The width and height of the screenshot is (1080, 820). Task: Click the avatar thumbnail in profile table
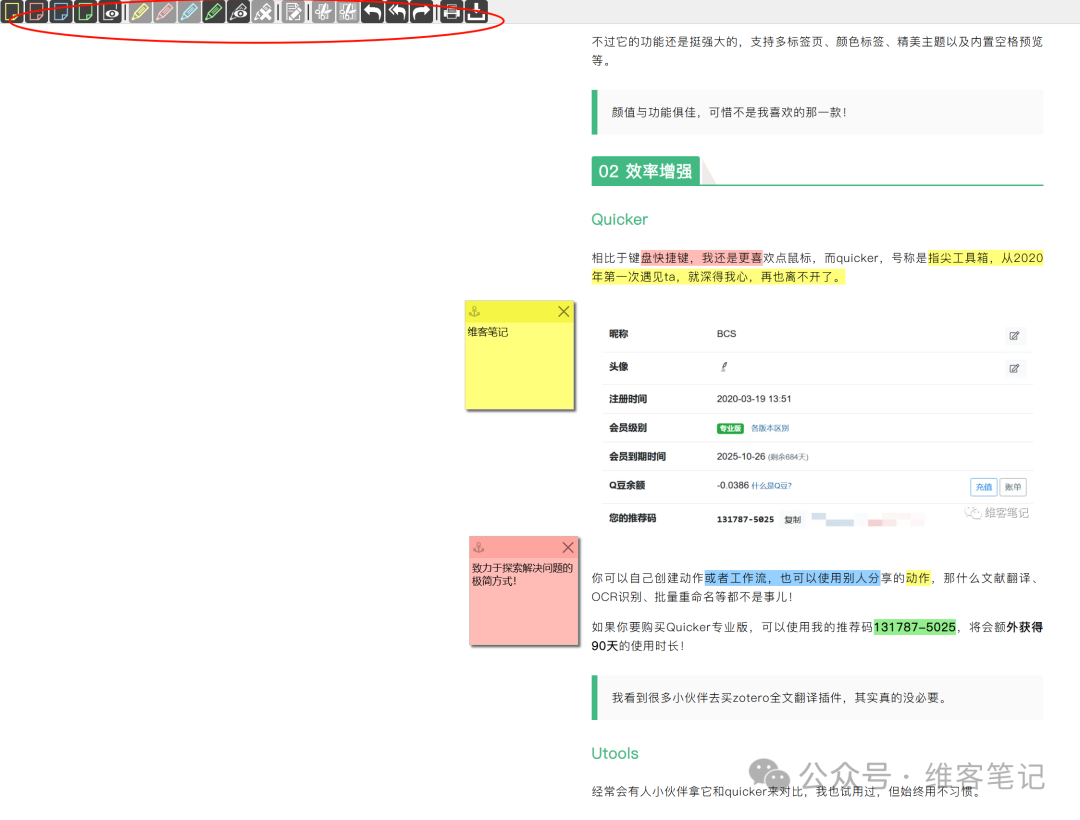click(x=724, y=367)
